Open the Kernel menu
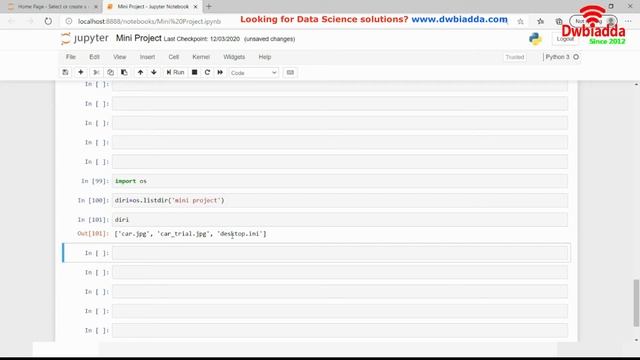The width and height of the screenshot is (640, 360). tap(201, 57)
